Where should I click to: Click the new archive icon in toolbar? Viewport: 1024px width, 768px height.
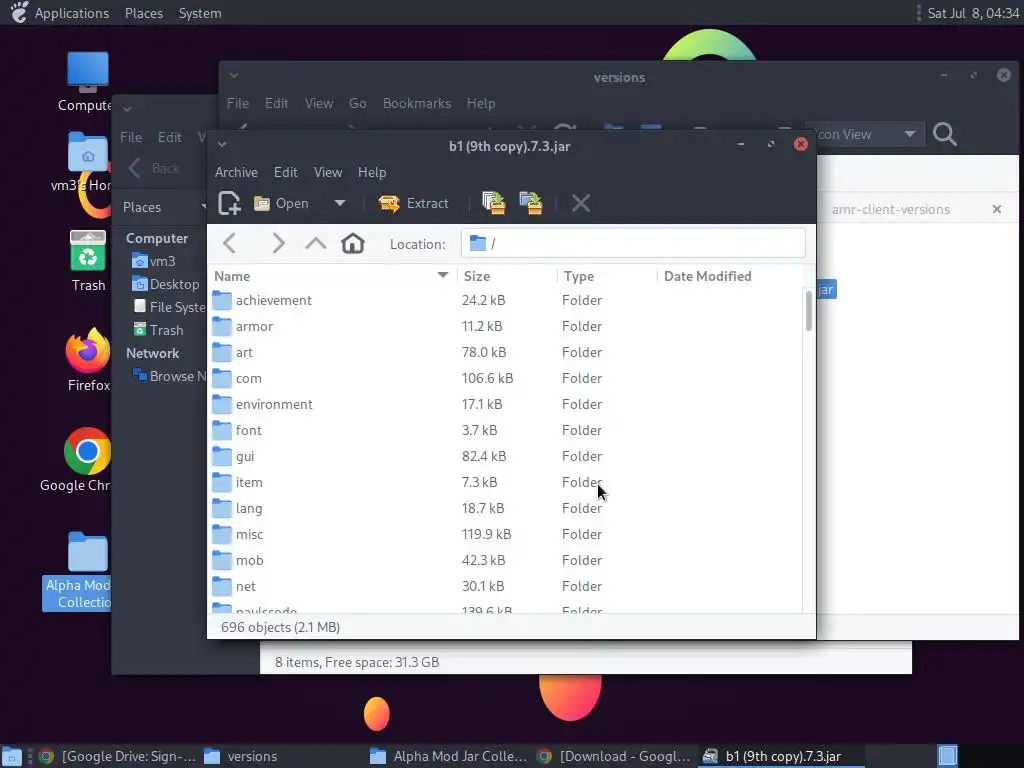[x=229, y=203]
